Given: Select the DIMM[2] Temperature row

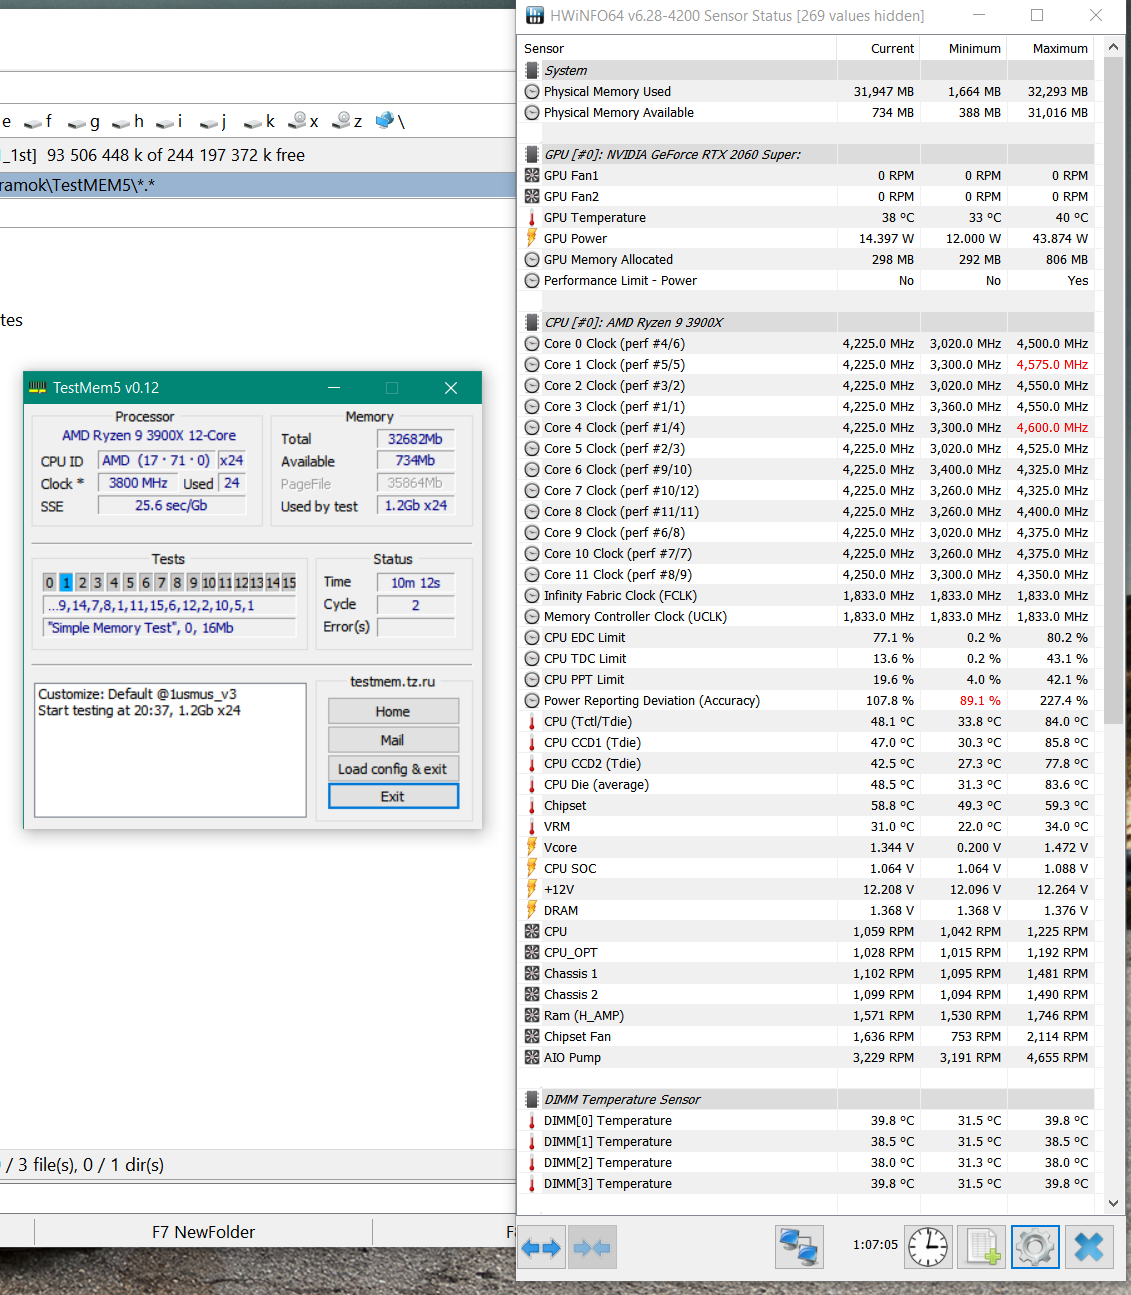Looking at the screenshot, I should [806, 1163].
